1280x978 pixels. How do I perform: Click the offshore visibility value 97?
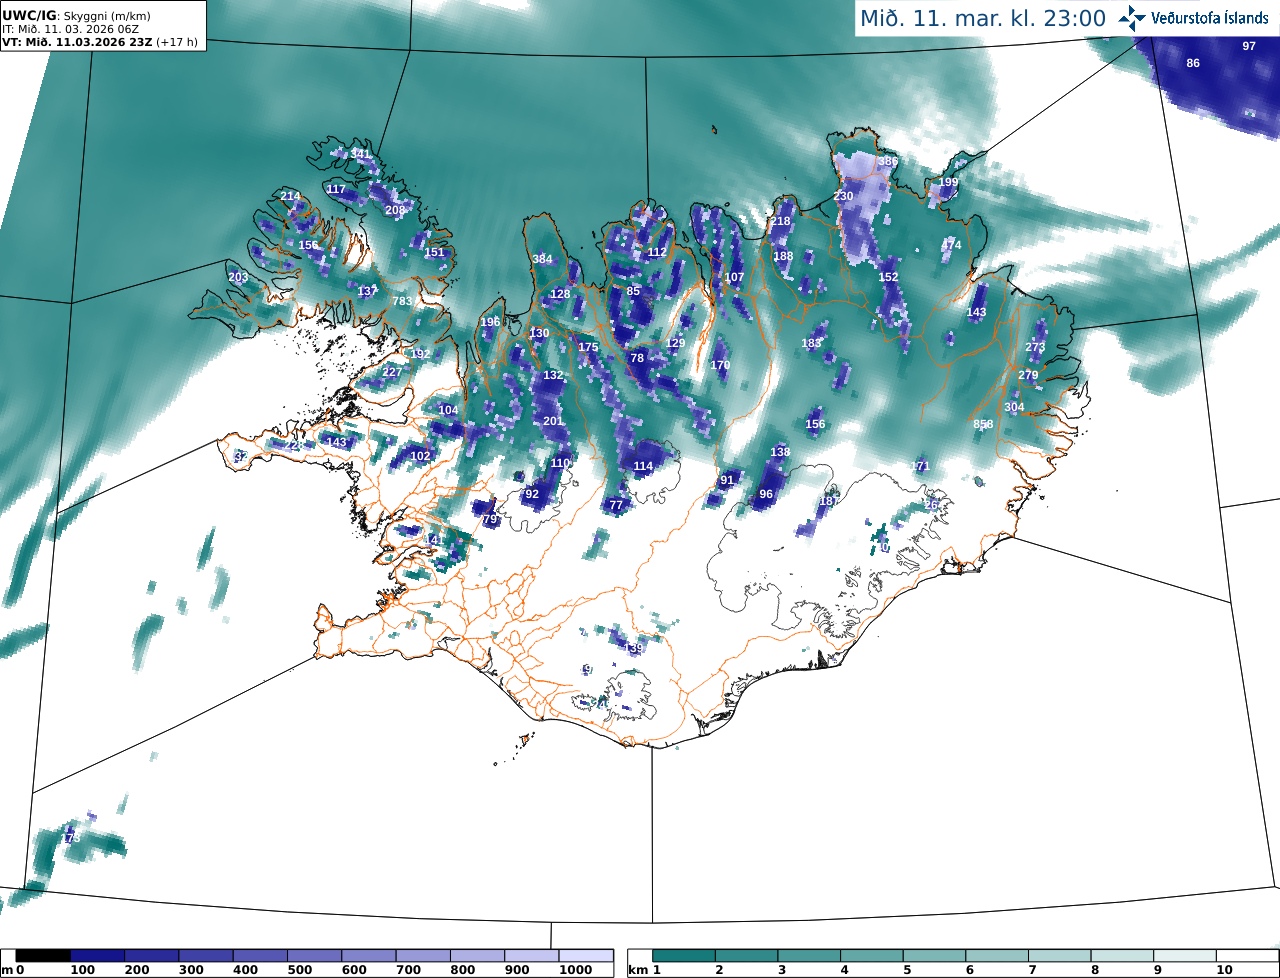pos(1249,46)
